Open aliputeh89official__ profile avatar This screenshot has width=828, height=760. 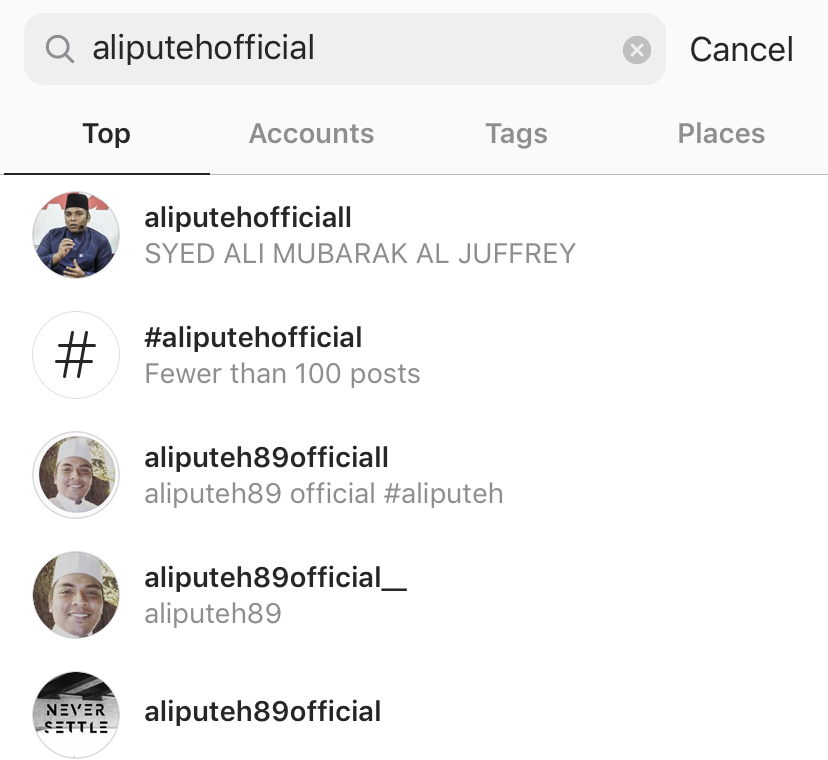[76, 595]
